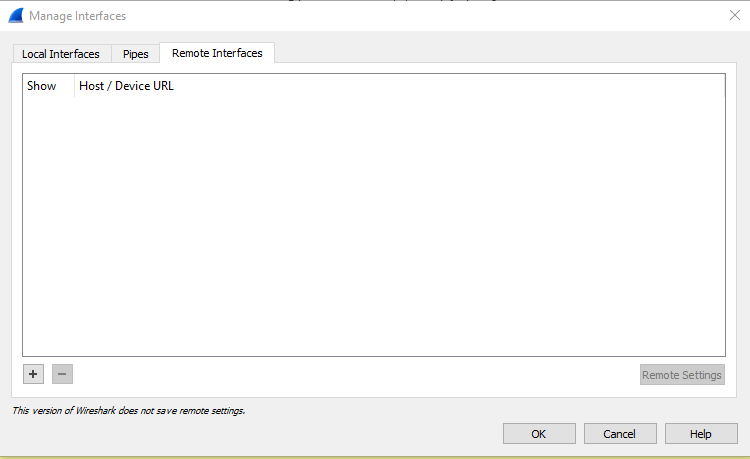Click the Host / Device URL header

pos(126,86)
